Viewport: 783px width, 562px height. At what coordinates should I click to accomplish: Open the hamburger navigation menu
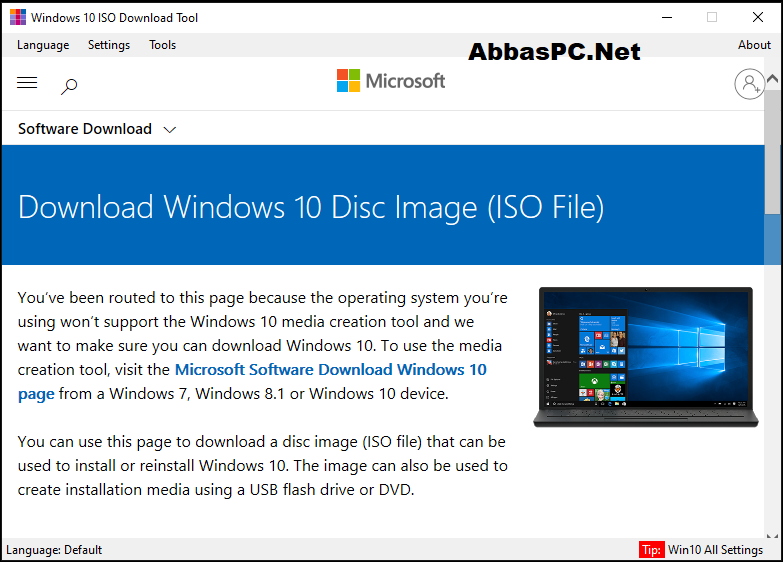(27, 82)
